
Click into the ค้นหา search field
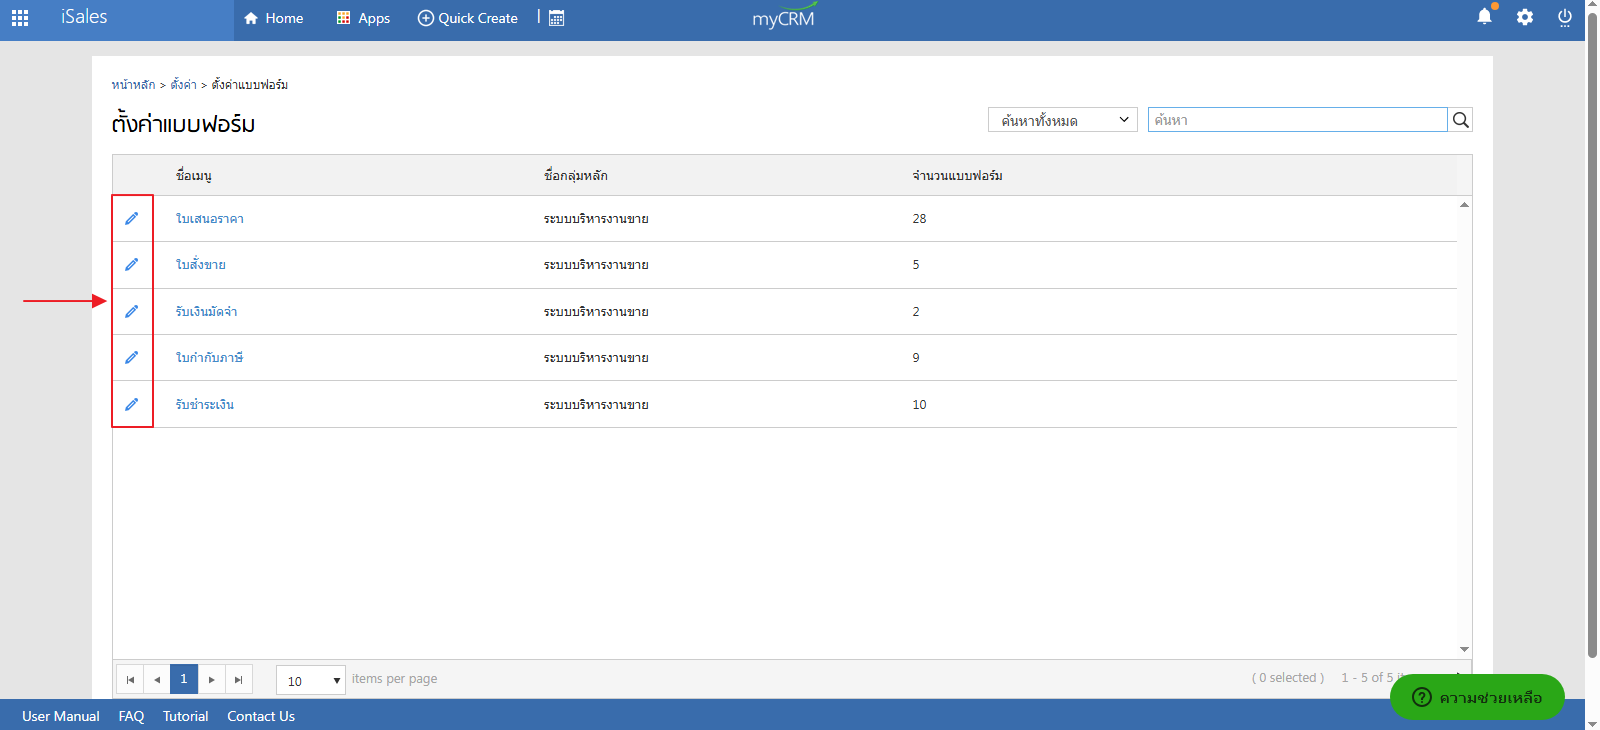pos(1297,120)
